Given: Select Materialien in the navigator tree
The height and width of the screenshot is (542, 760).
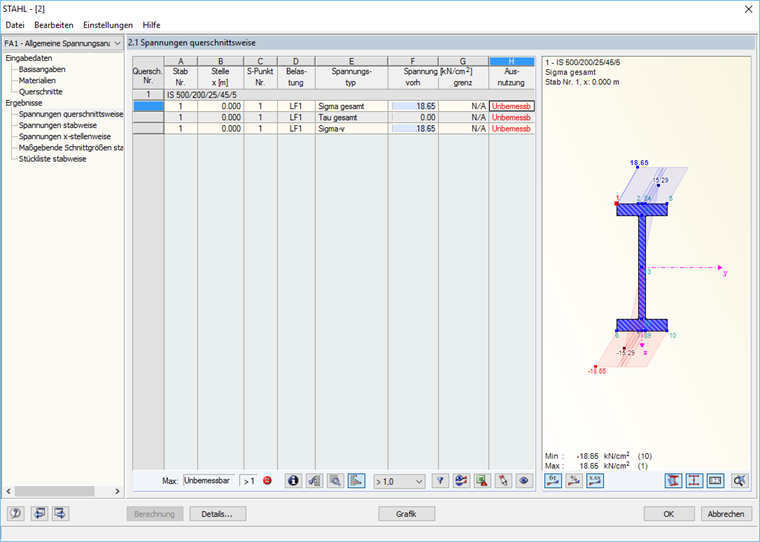Looking at the screenshot, I should [x=37, y=80].
